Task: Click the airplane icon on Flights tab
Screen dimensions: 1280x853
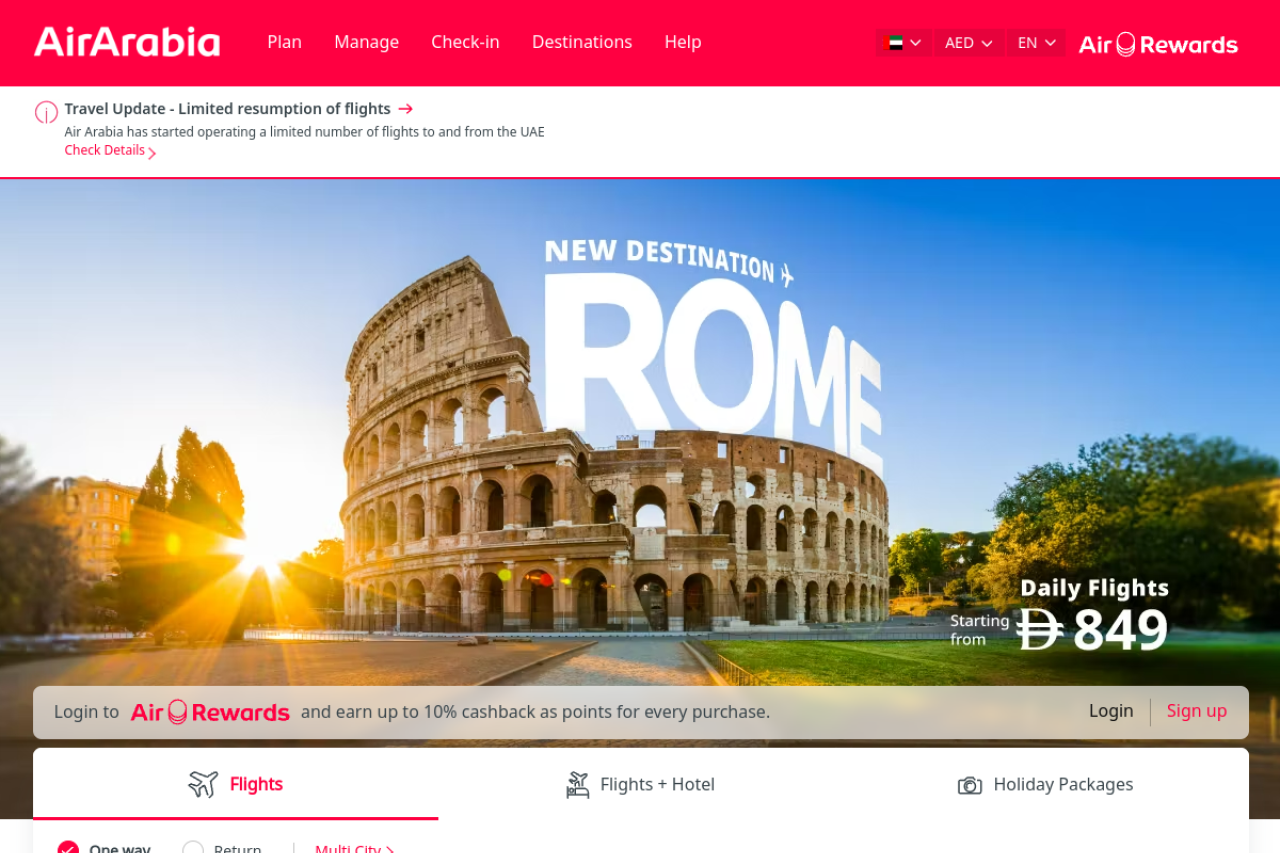Action: [x=203, y=784]
